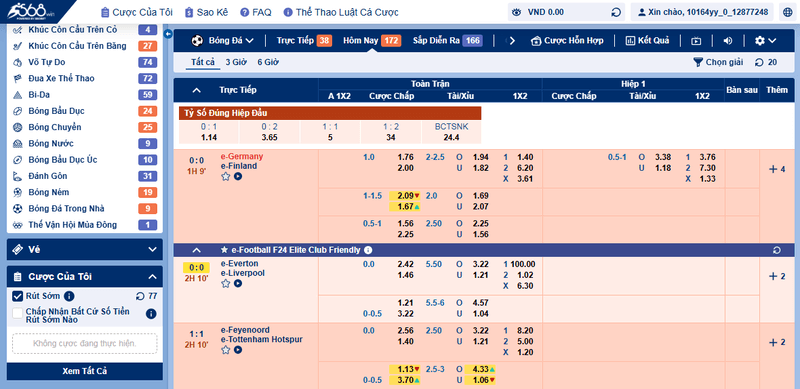Open info icon for Elite Club Friendly
Screen dimensions: 800x389
(368, 250)
